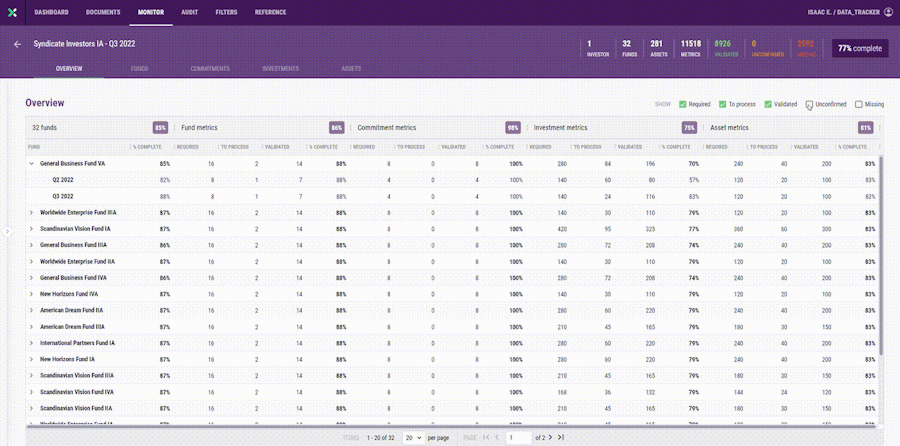Switch to the Funds tab
The width and height of the screenshot is (900, 446).
point(139,68)
